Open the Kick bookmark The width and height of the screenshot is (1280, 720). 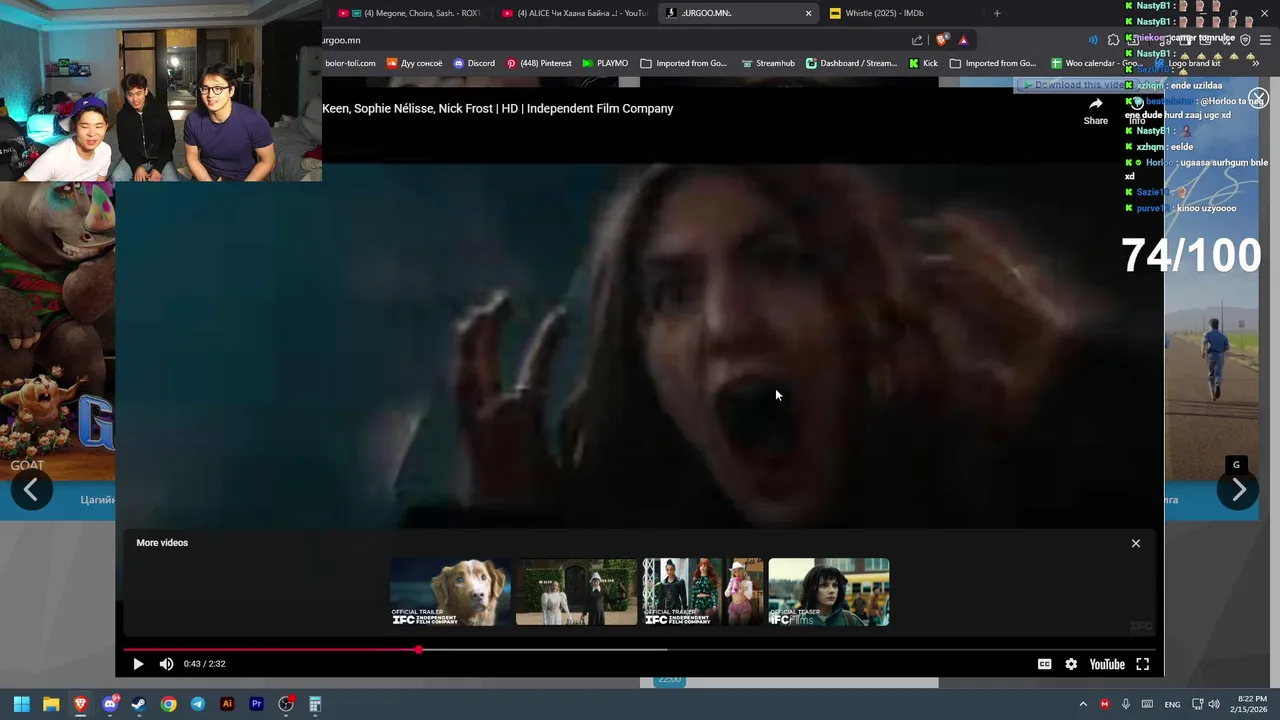point(923,63)
